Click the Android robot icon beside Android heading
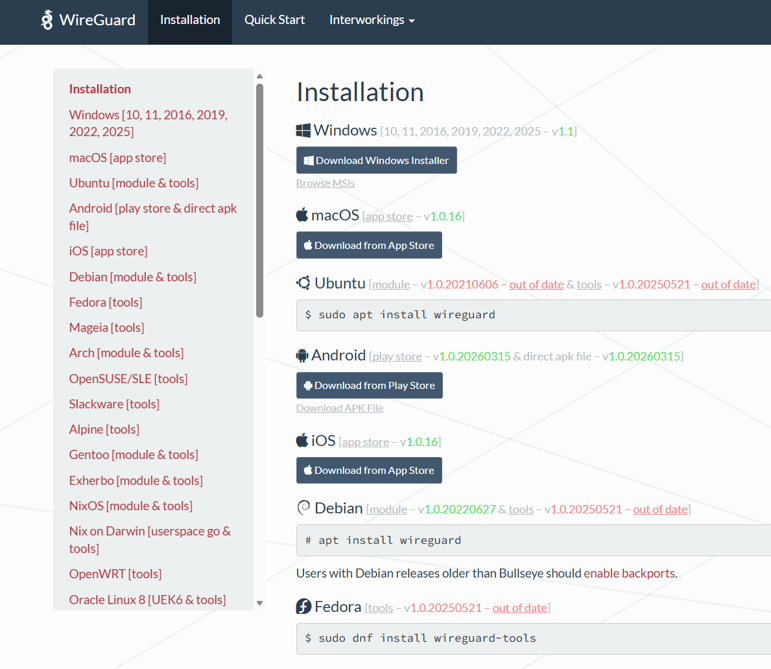This screenshot has height=669, width=771. point(302,355)
